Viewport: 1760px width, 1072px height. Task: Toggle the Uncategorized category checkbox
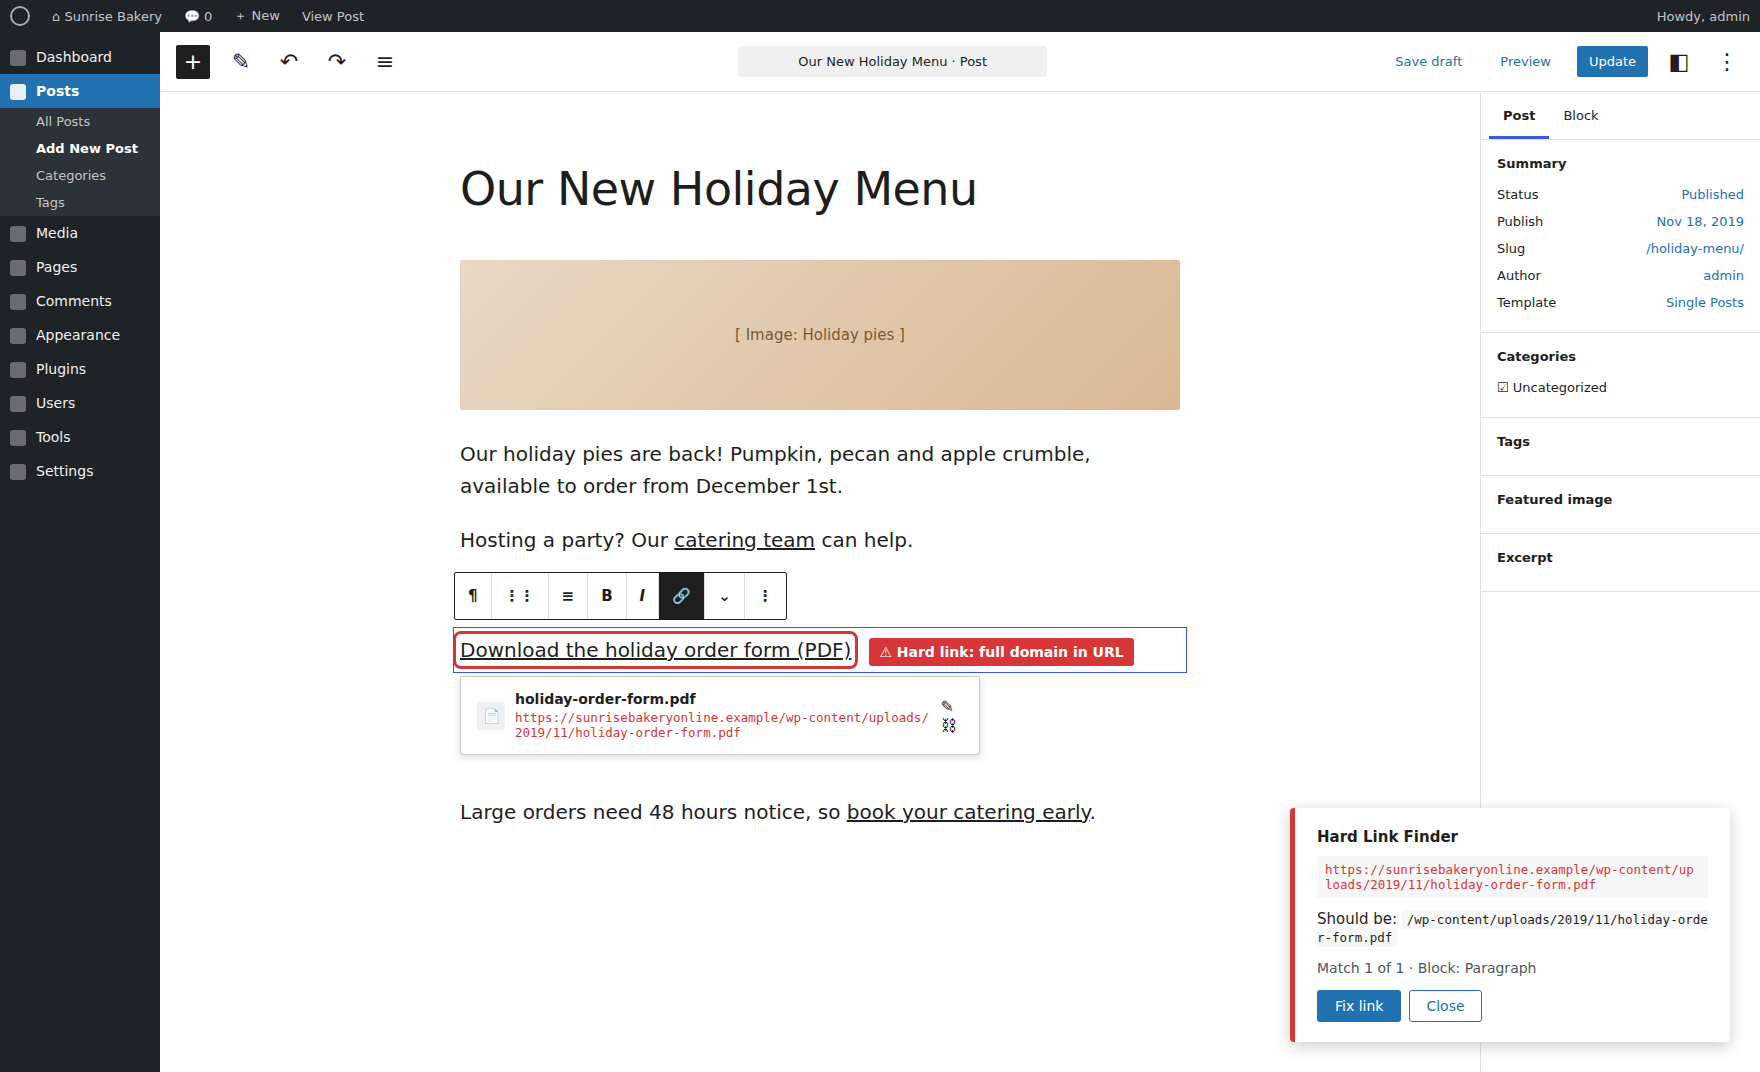point(1503,388)
